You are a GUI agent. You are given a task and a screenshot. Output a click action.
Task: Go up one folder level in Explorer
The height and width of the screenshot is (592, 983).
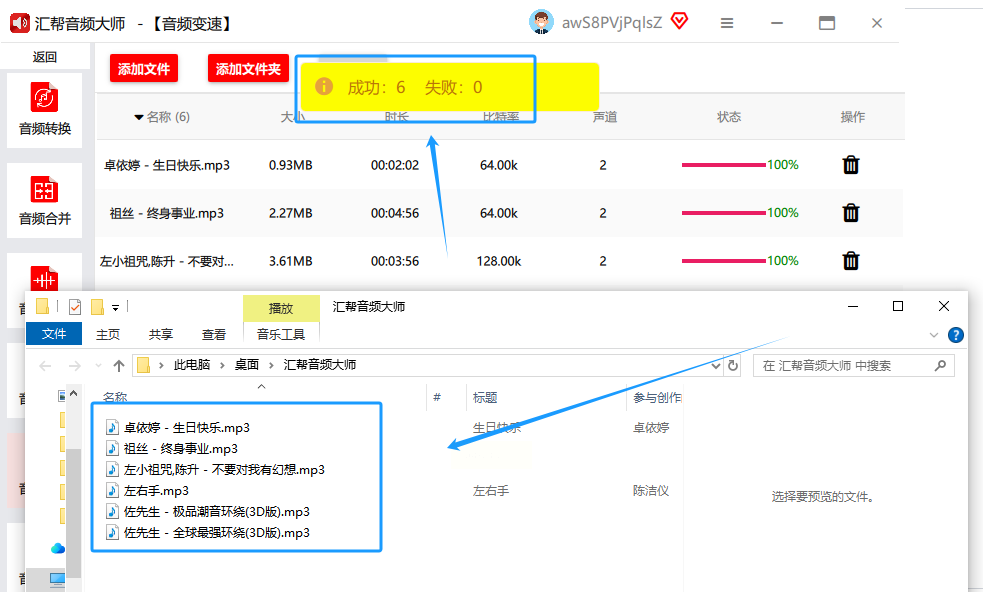pos(118,366)
